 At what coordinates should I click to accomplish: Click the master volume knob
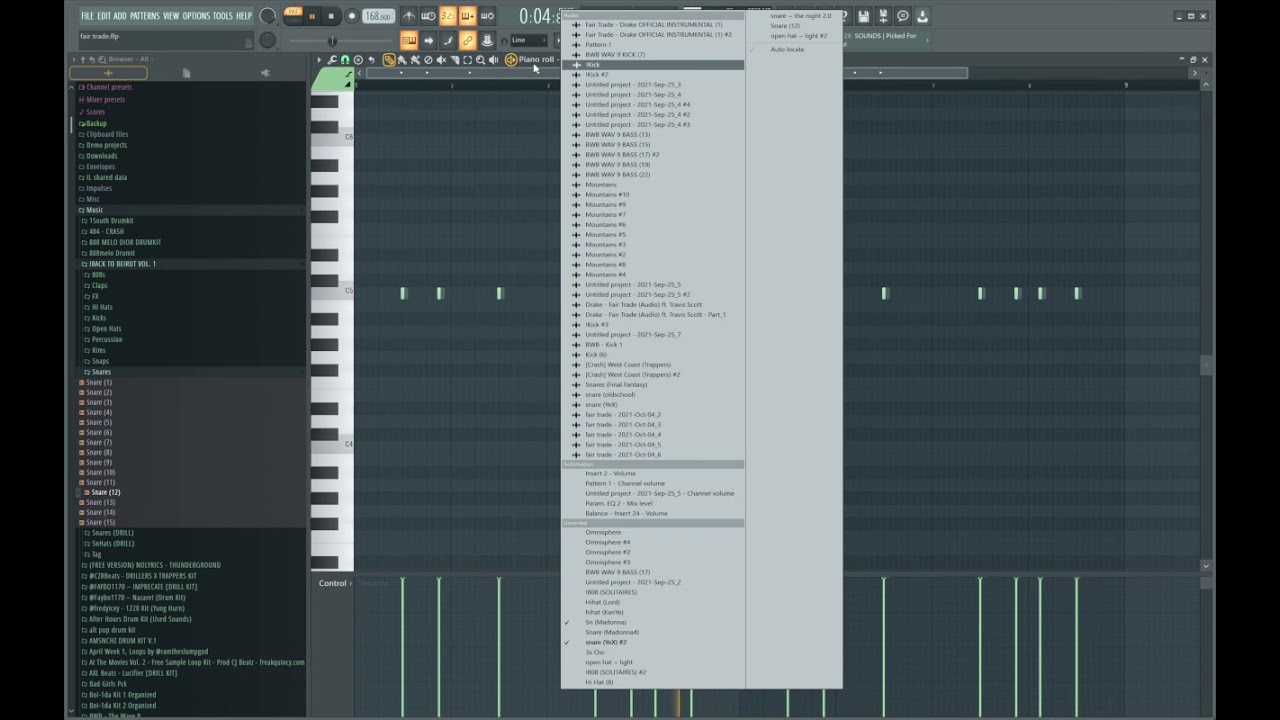268,16
